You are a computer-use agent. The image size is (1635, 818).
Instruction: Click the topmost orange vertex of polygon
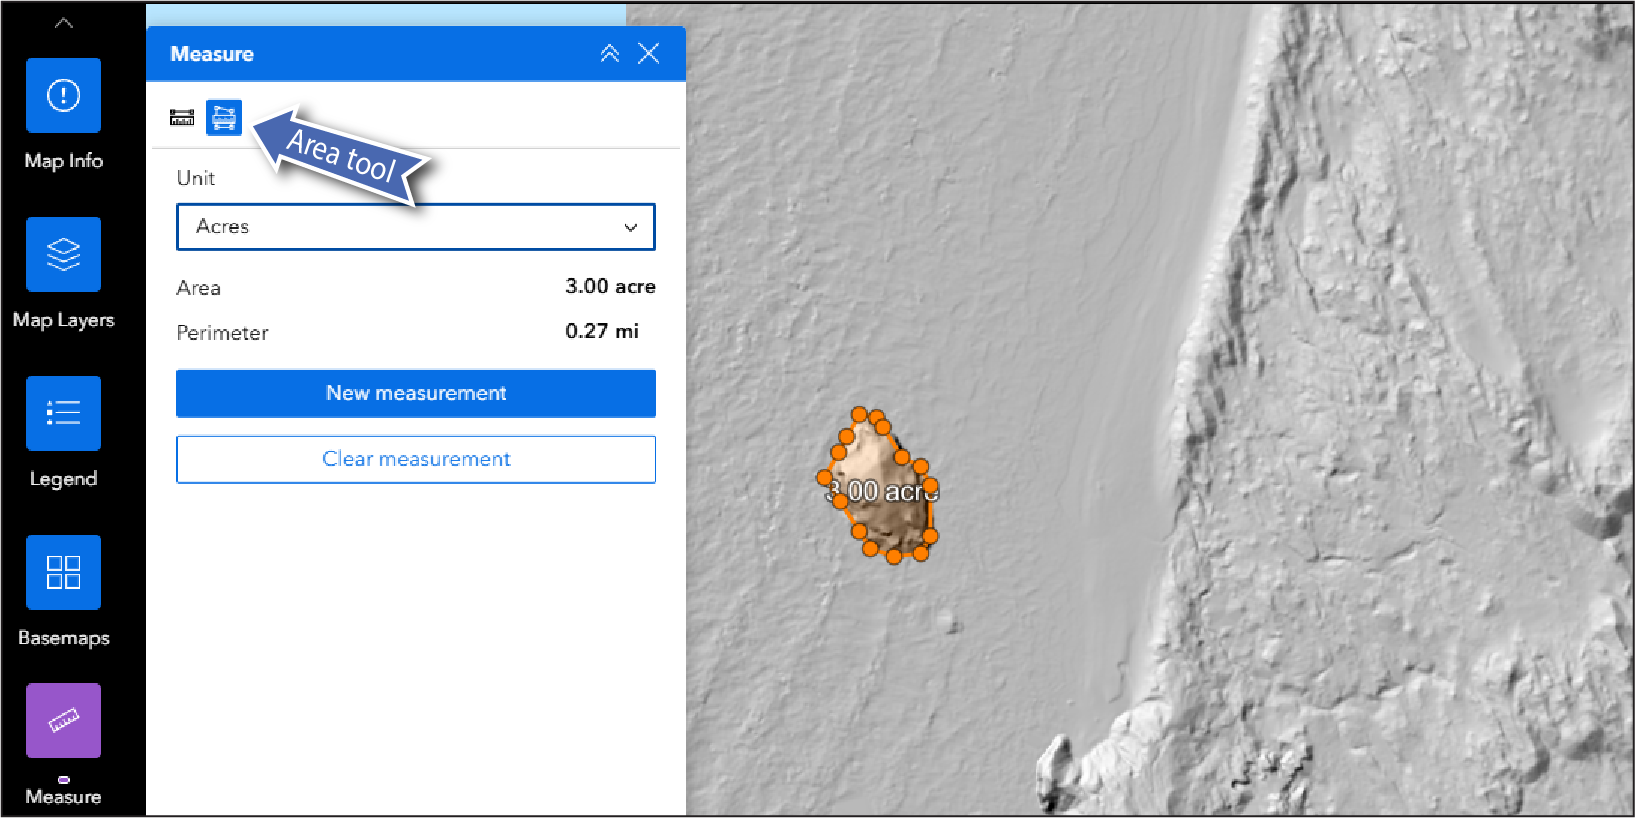tap(859, 414)
